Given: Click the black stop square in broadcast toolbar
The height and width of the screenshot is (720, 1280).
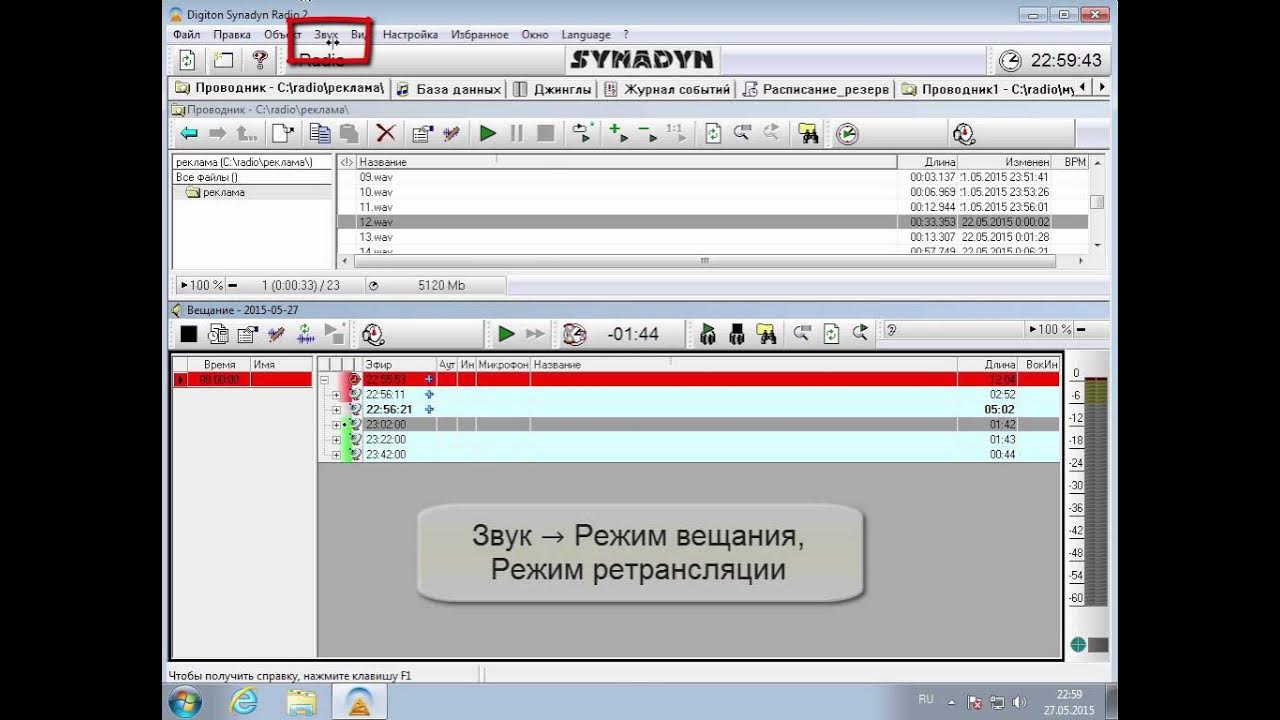Looking at the screenshot, I should (189, 334).
